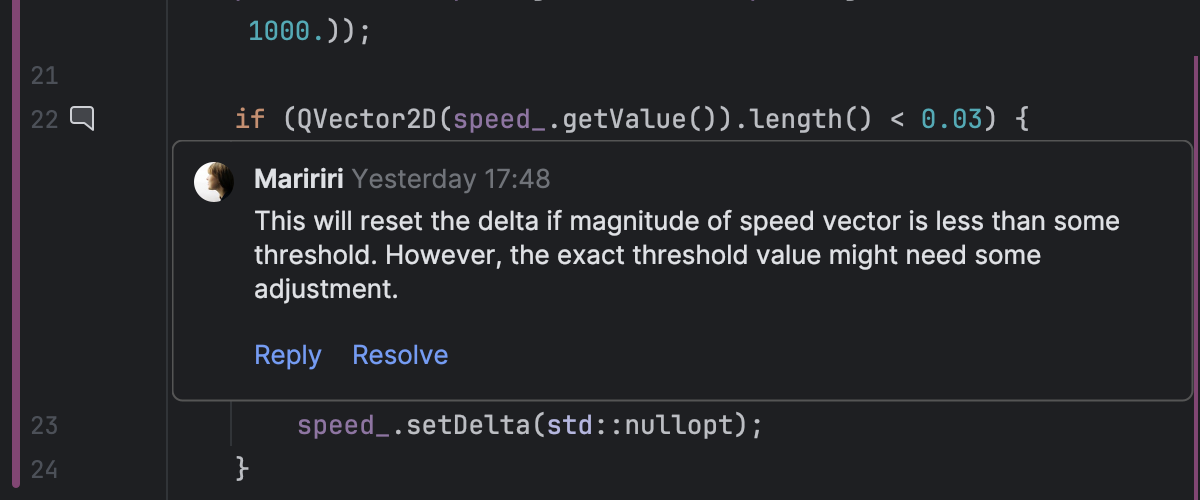Click the comment bubble icon beside line 22
Viewport: 1200px width, 500px height.
82,120
